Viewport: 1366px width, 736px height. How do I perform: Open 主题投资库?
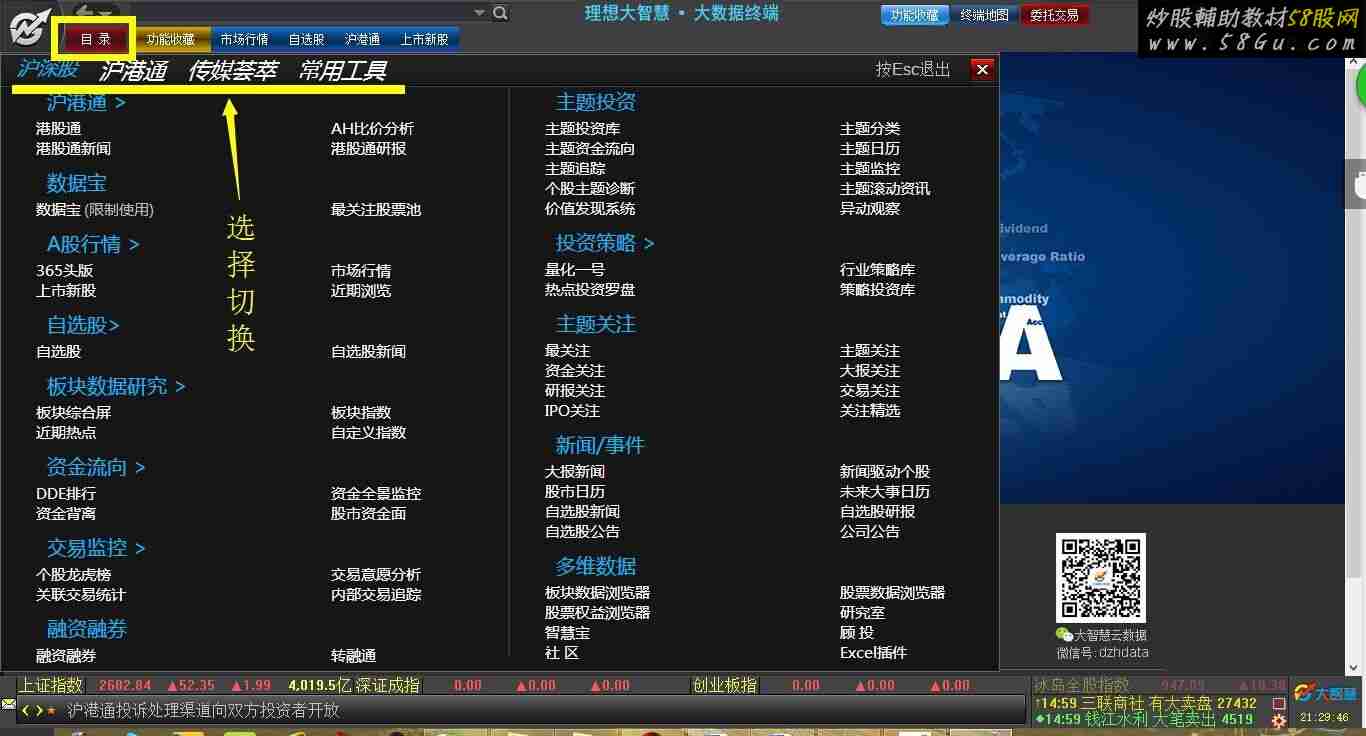click(x=582, y=128)
